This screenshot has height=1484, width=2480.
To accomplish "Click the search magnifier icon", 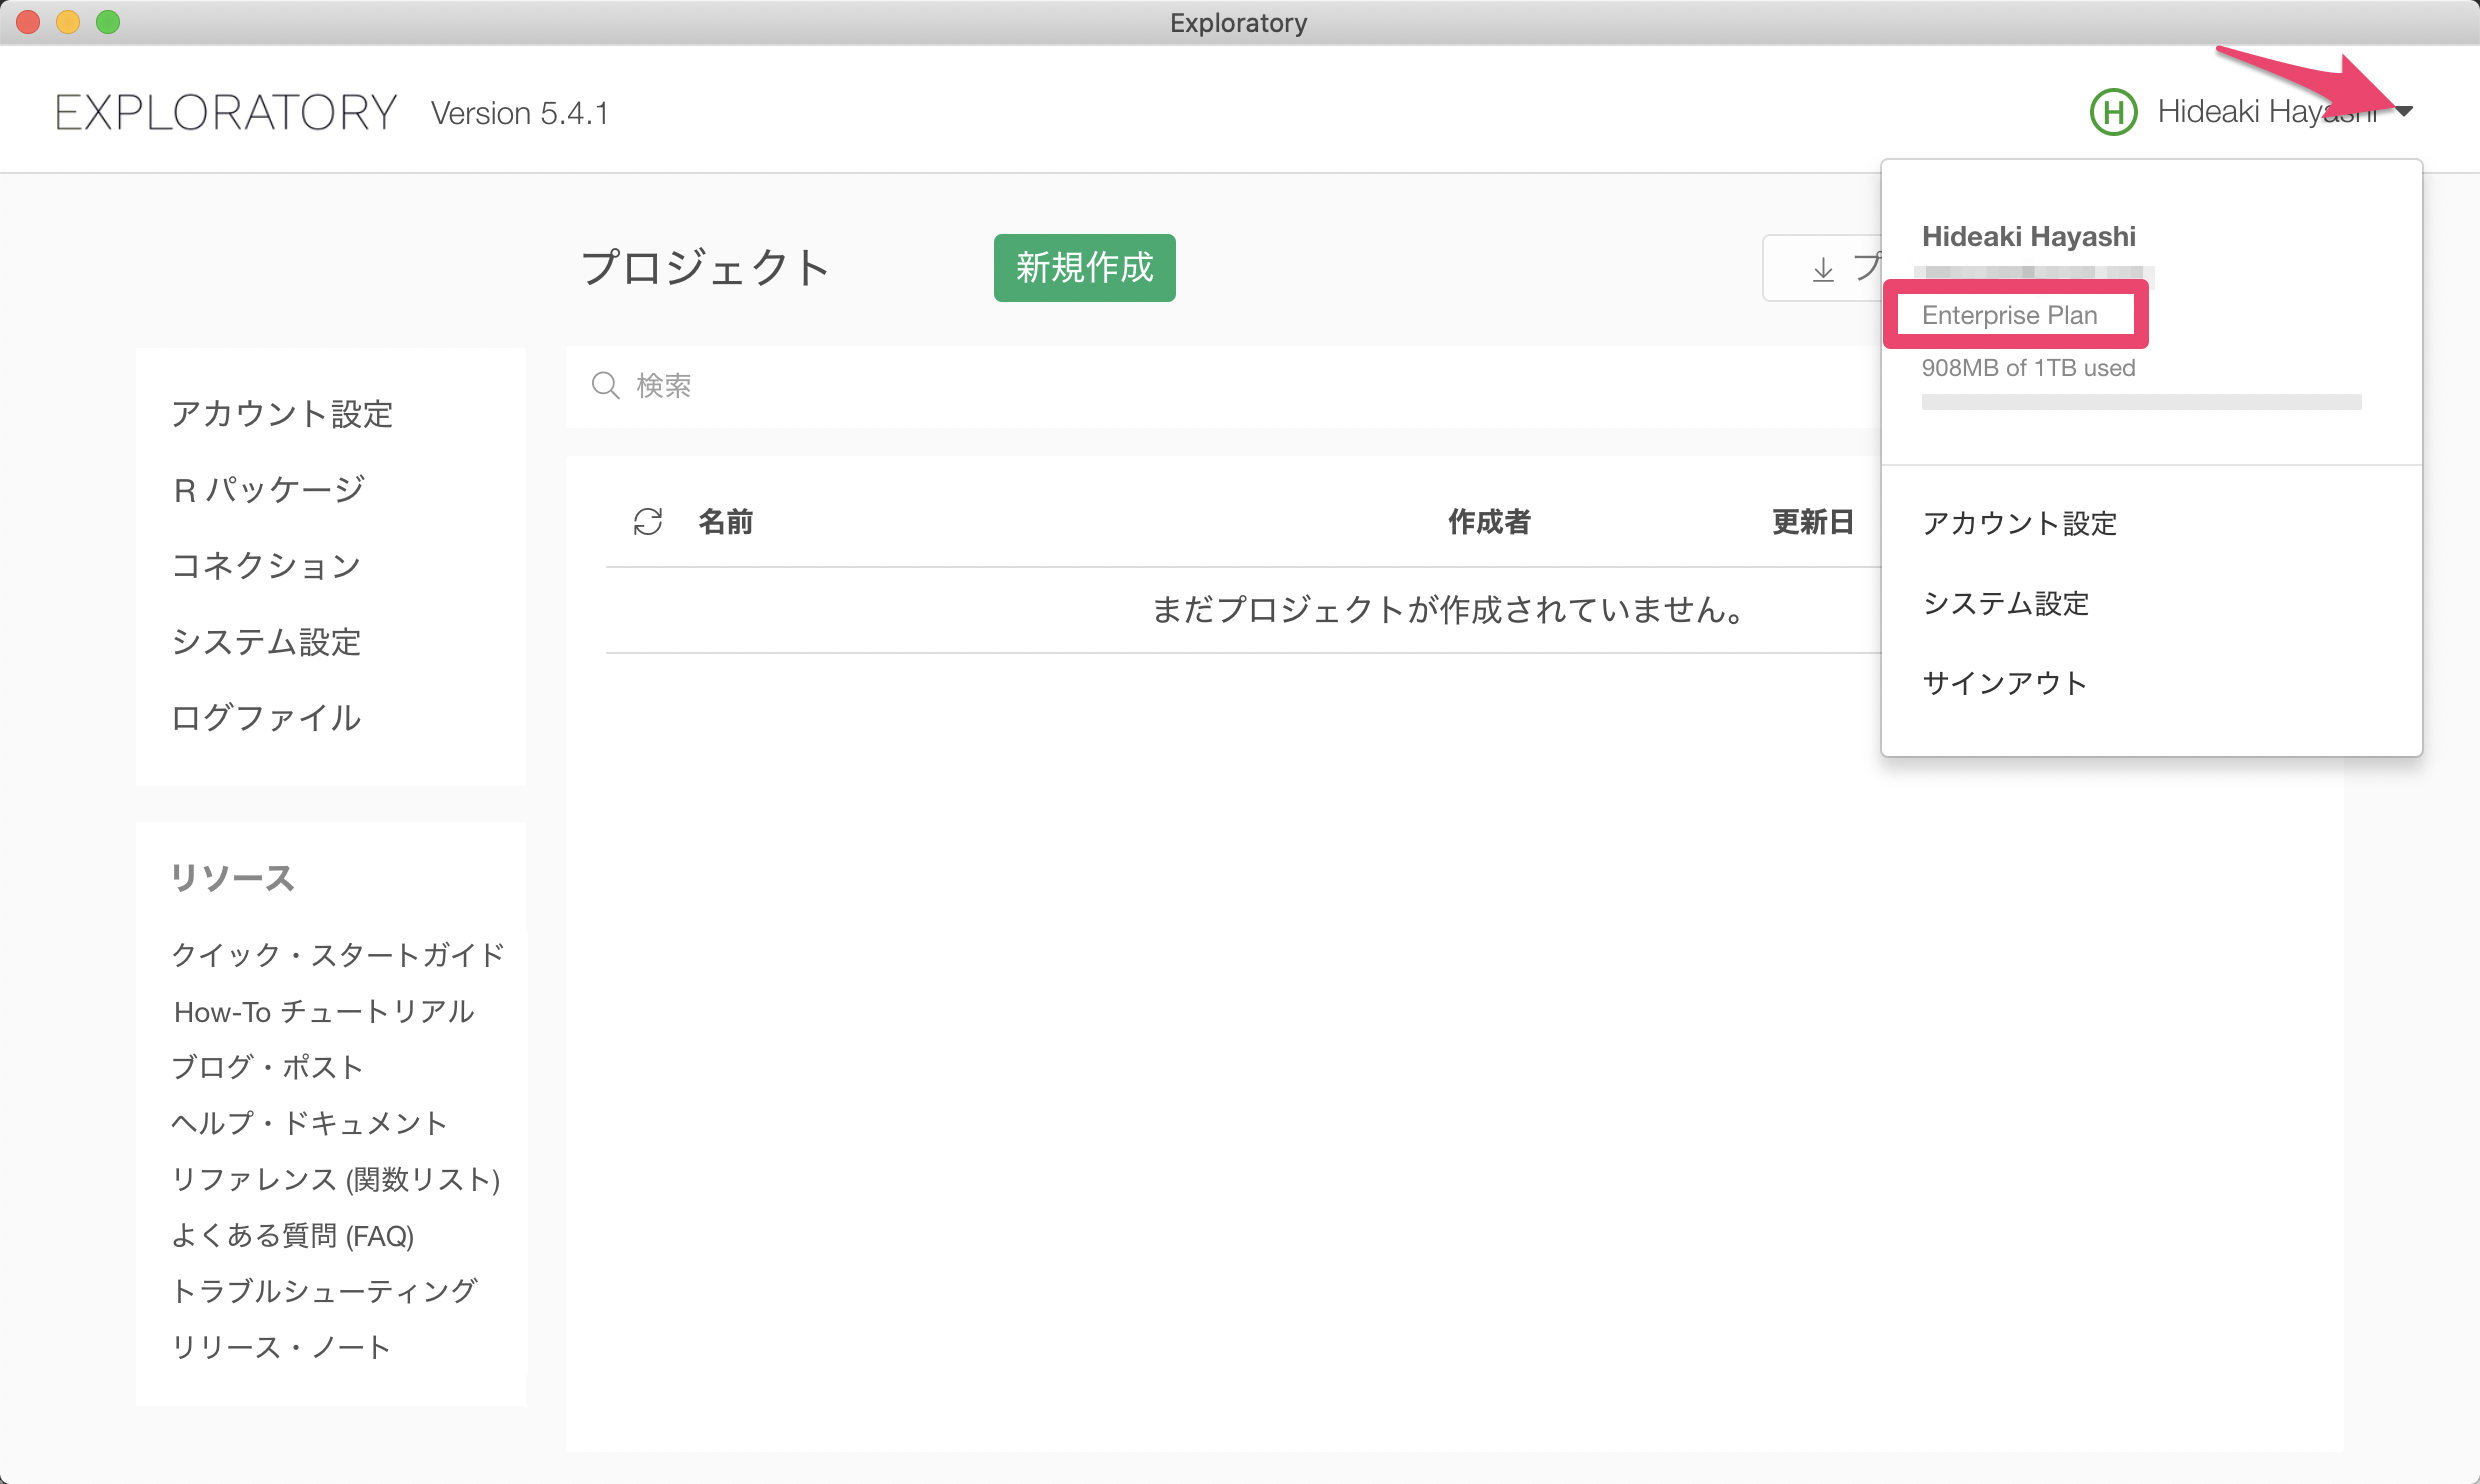I will 605,385.
